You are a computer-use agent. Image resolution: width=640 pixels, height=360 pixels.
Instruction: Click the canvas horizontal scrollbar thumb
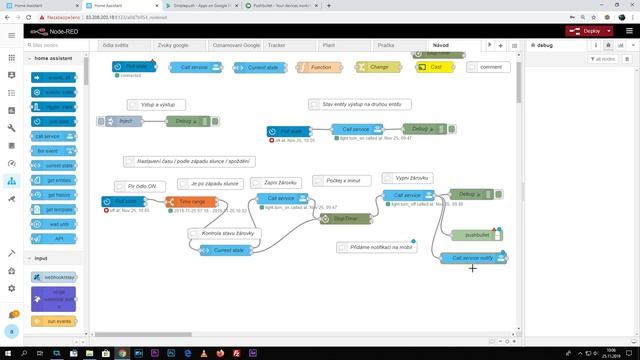click(143, 334)
